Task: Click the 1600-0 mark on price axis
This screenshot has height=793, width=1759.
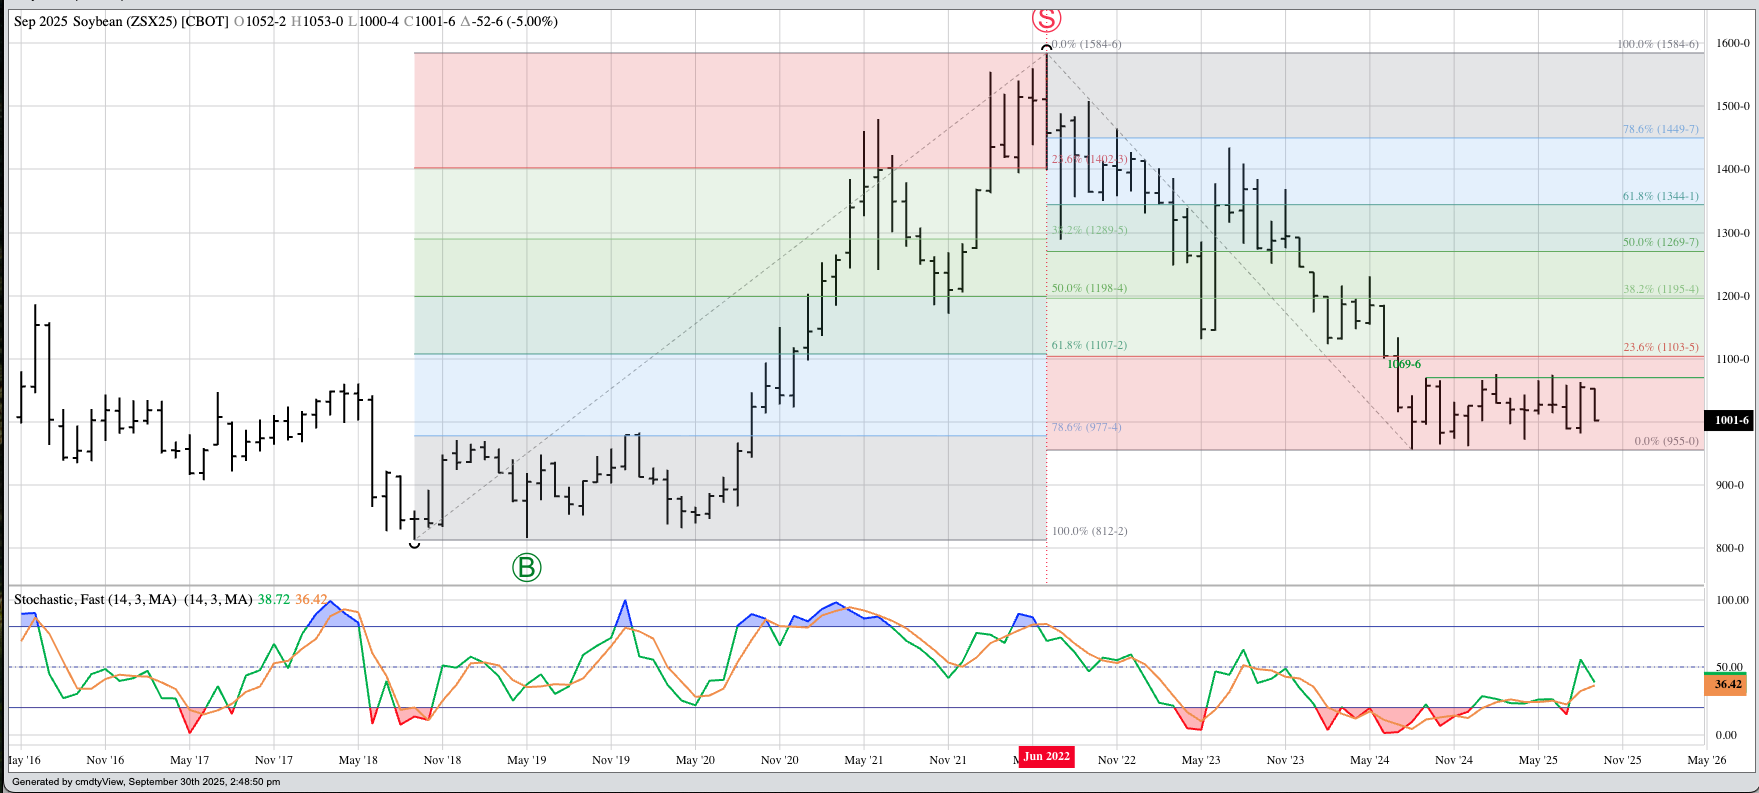Action: [x=1732, y=43]
